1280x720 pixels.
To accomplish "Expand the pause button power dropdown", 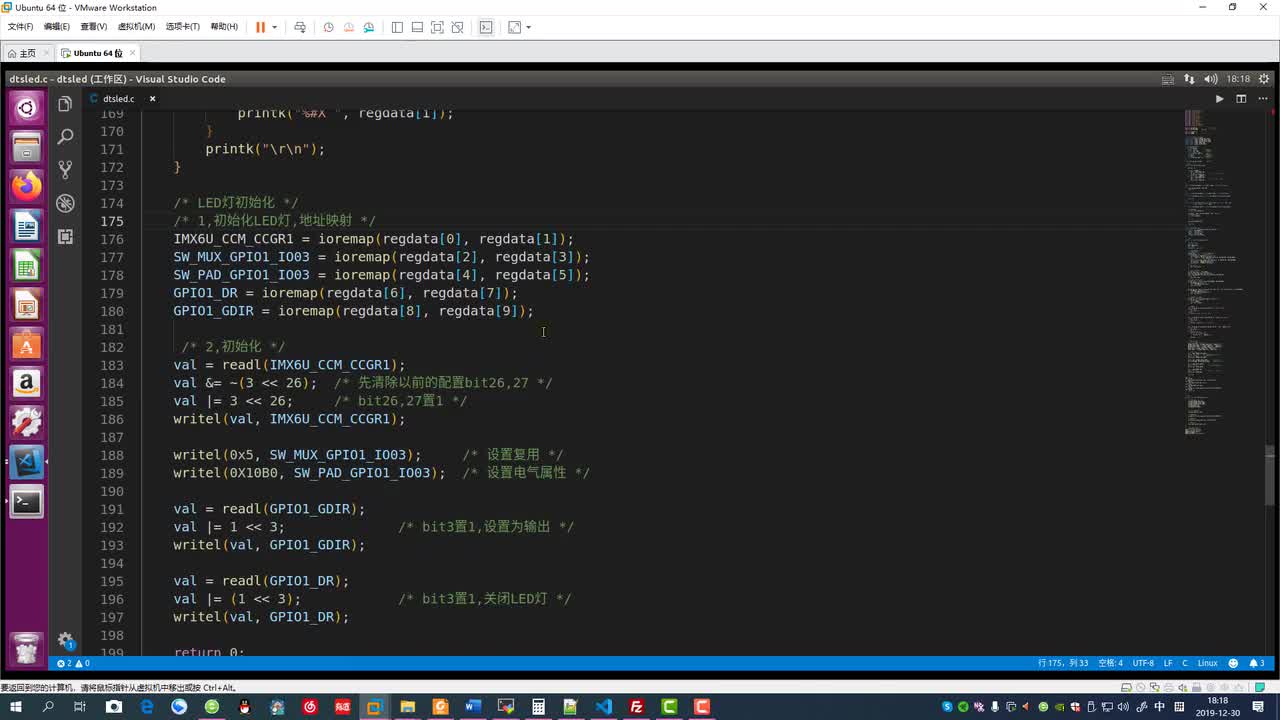I will (275, 27).
